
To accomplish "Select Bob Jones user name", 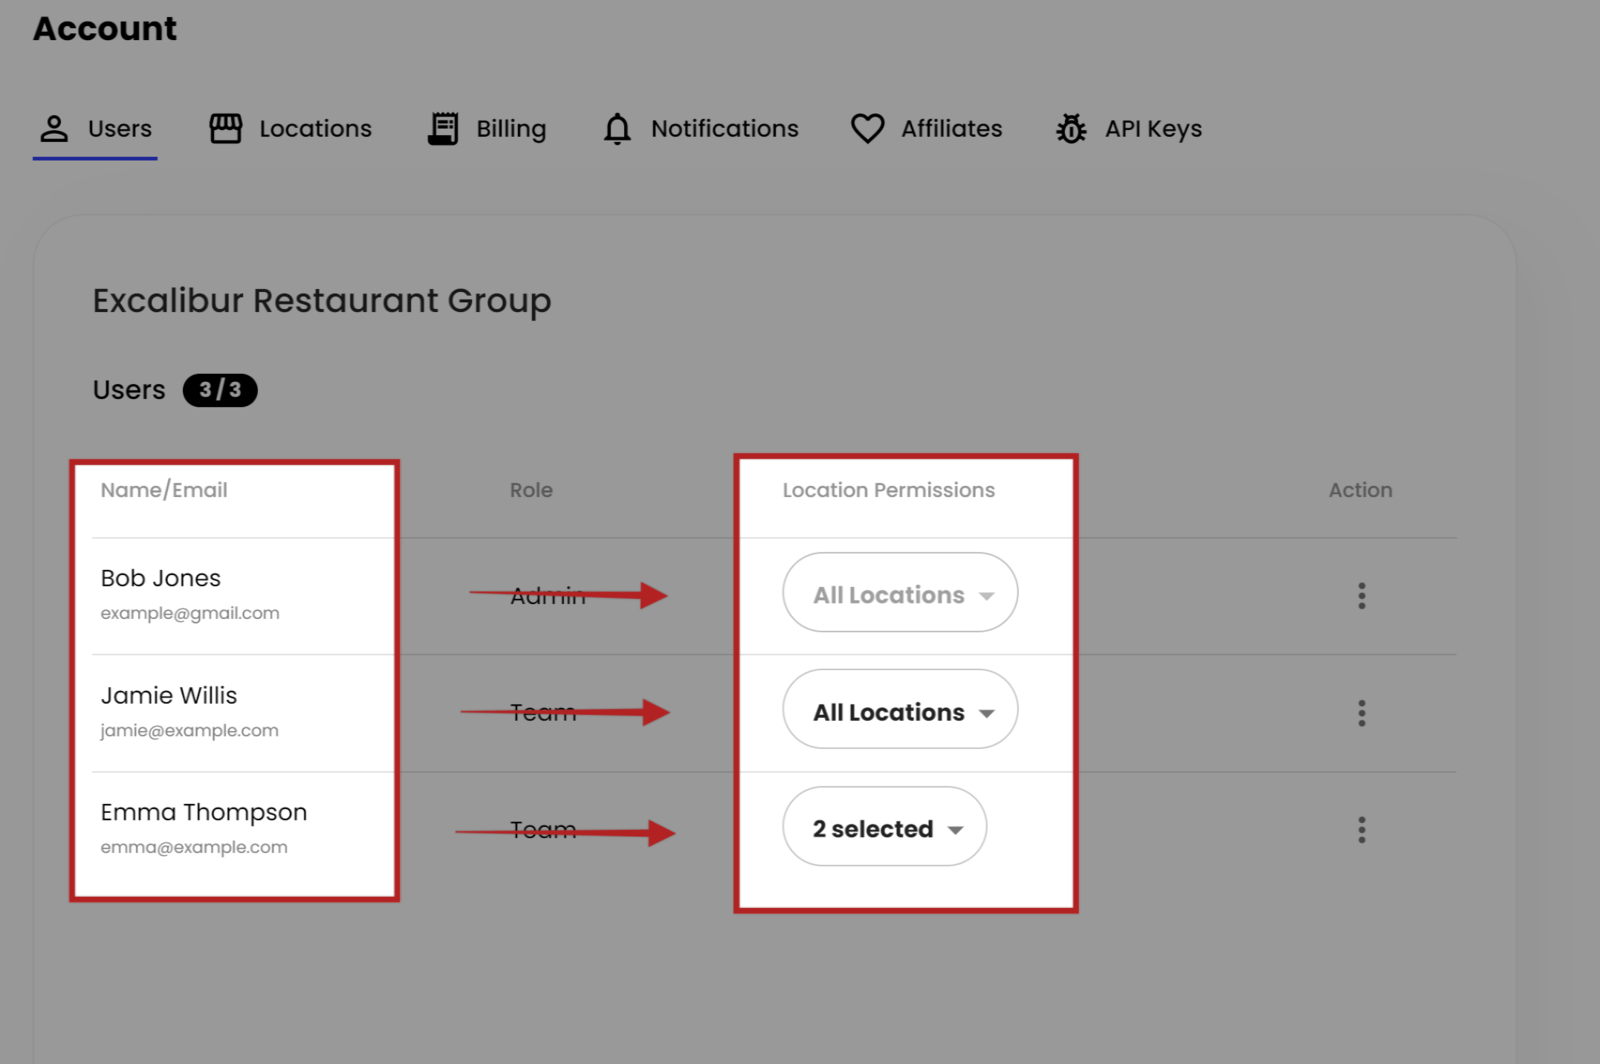I will coord(161,578).
